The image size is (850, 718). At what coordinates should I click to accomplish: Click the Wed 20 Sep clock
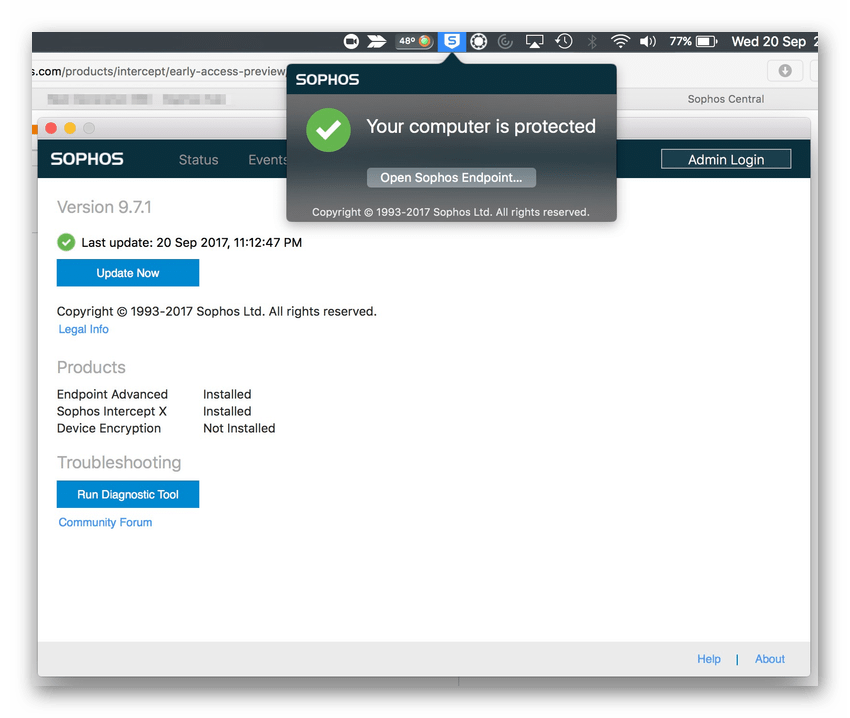774,41
